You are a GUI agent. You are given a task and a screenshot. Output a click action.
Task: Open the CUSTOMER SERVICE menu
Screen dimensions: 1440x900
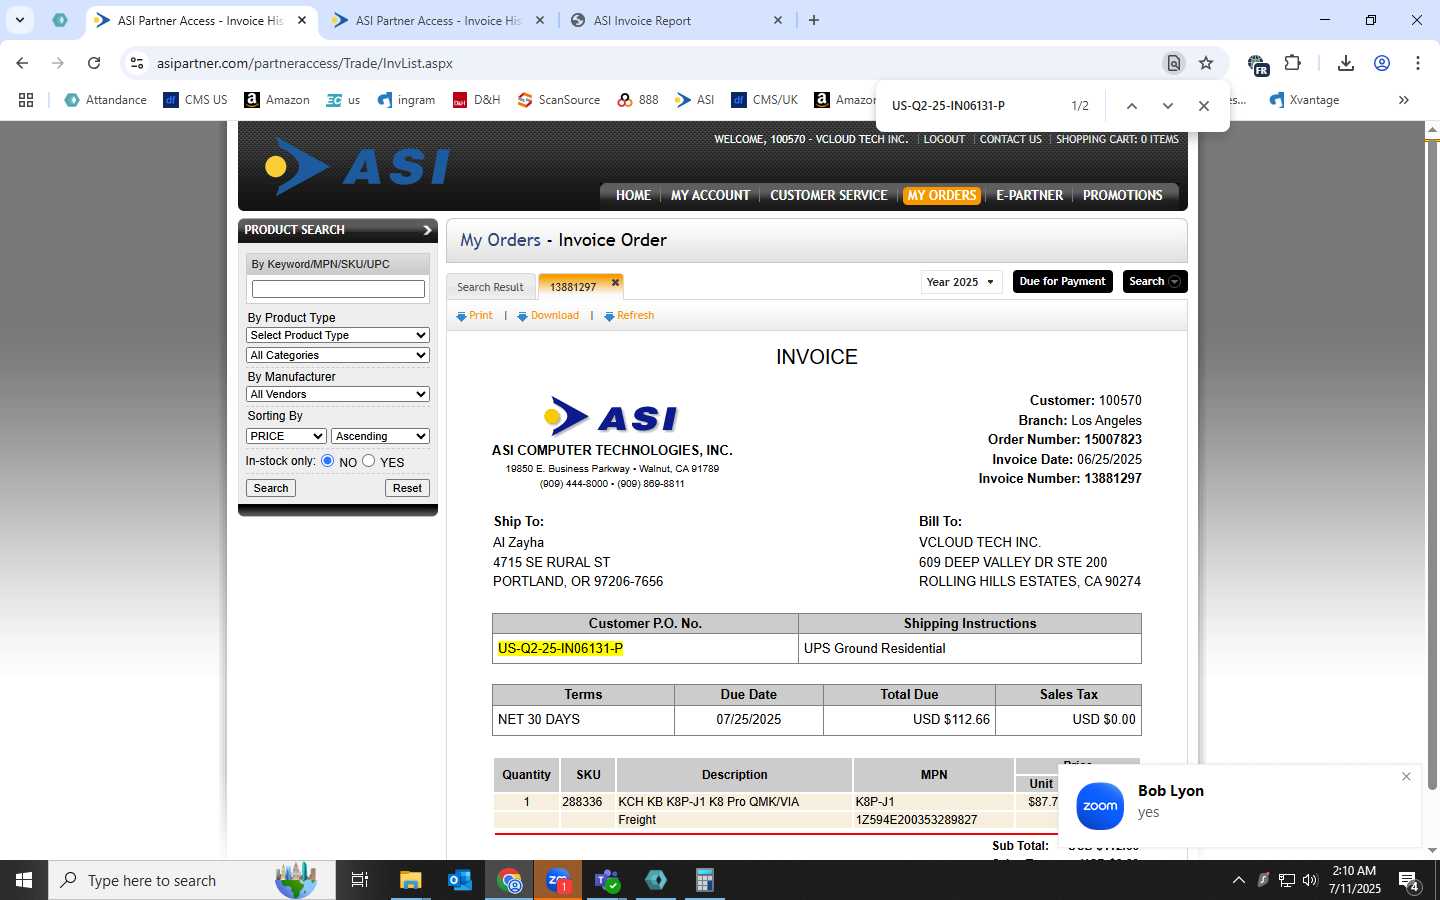(x=829, y=196)
